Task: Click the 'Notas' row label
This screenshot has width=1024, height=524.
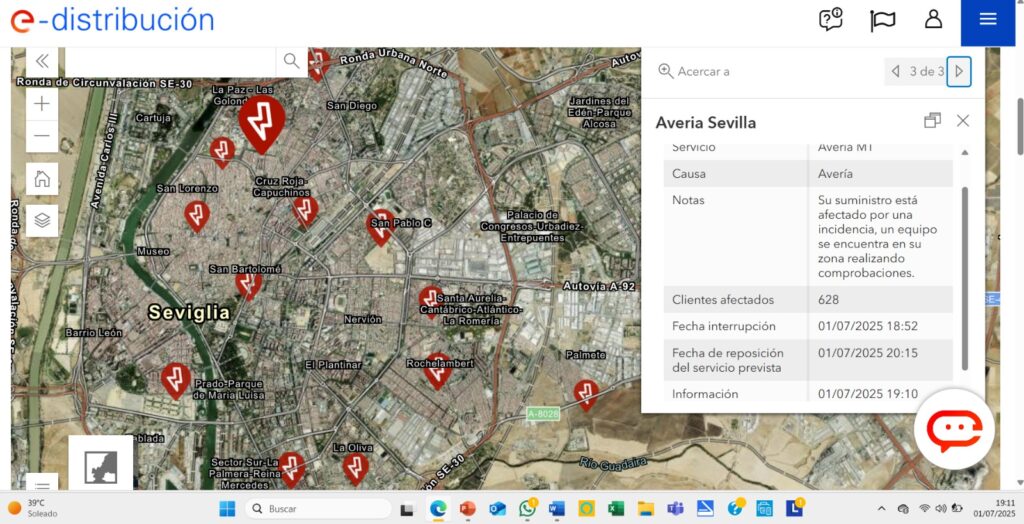Action: pos(688,200)
